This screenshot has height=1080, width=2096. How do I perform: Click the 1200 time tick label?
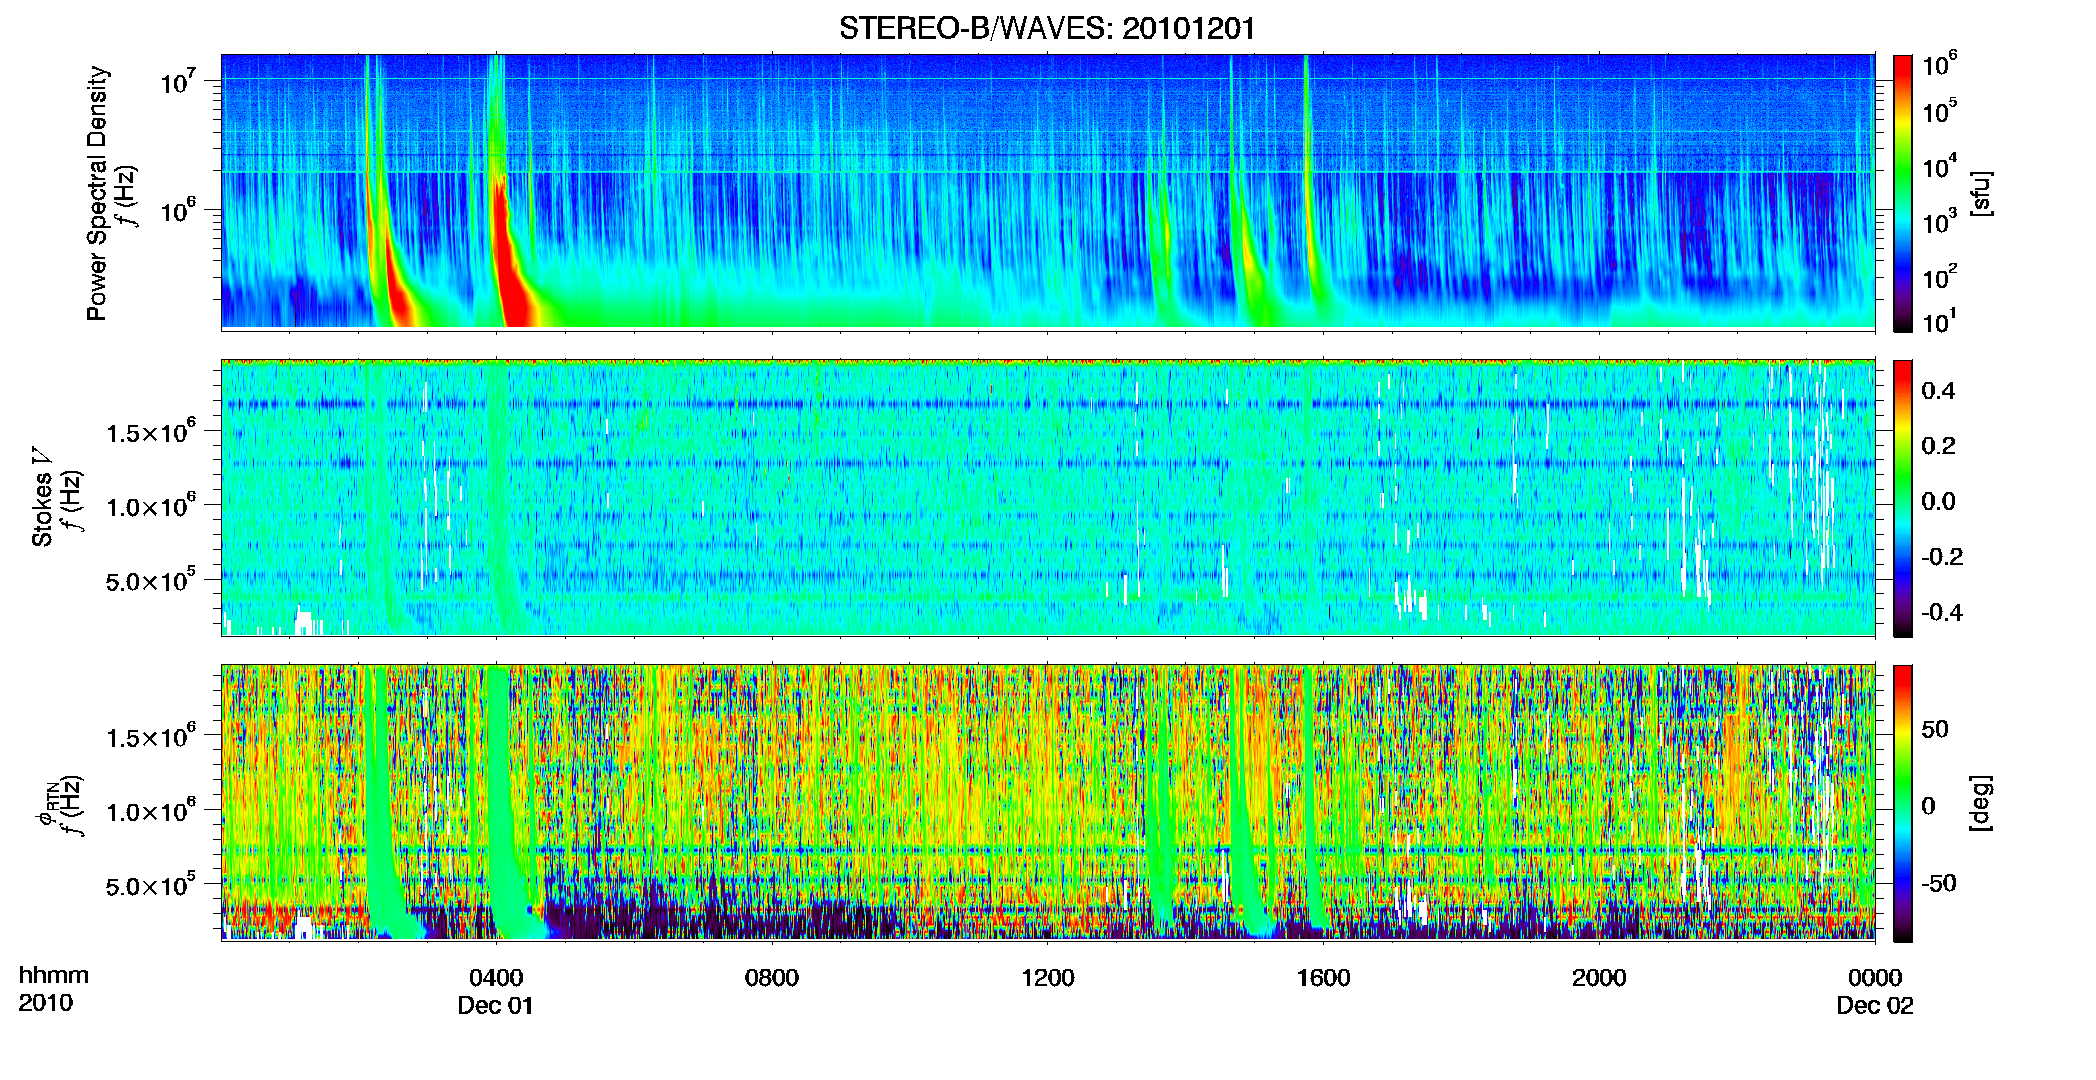(x=1047, y=978)
